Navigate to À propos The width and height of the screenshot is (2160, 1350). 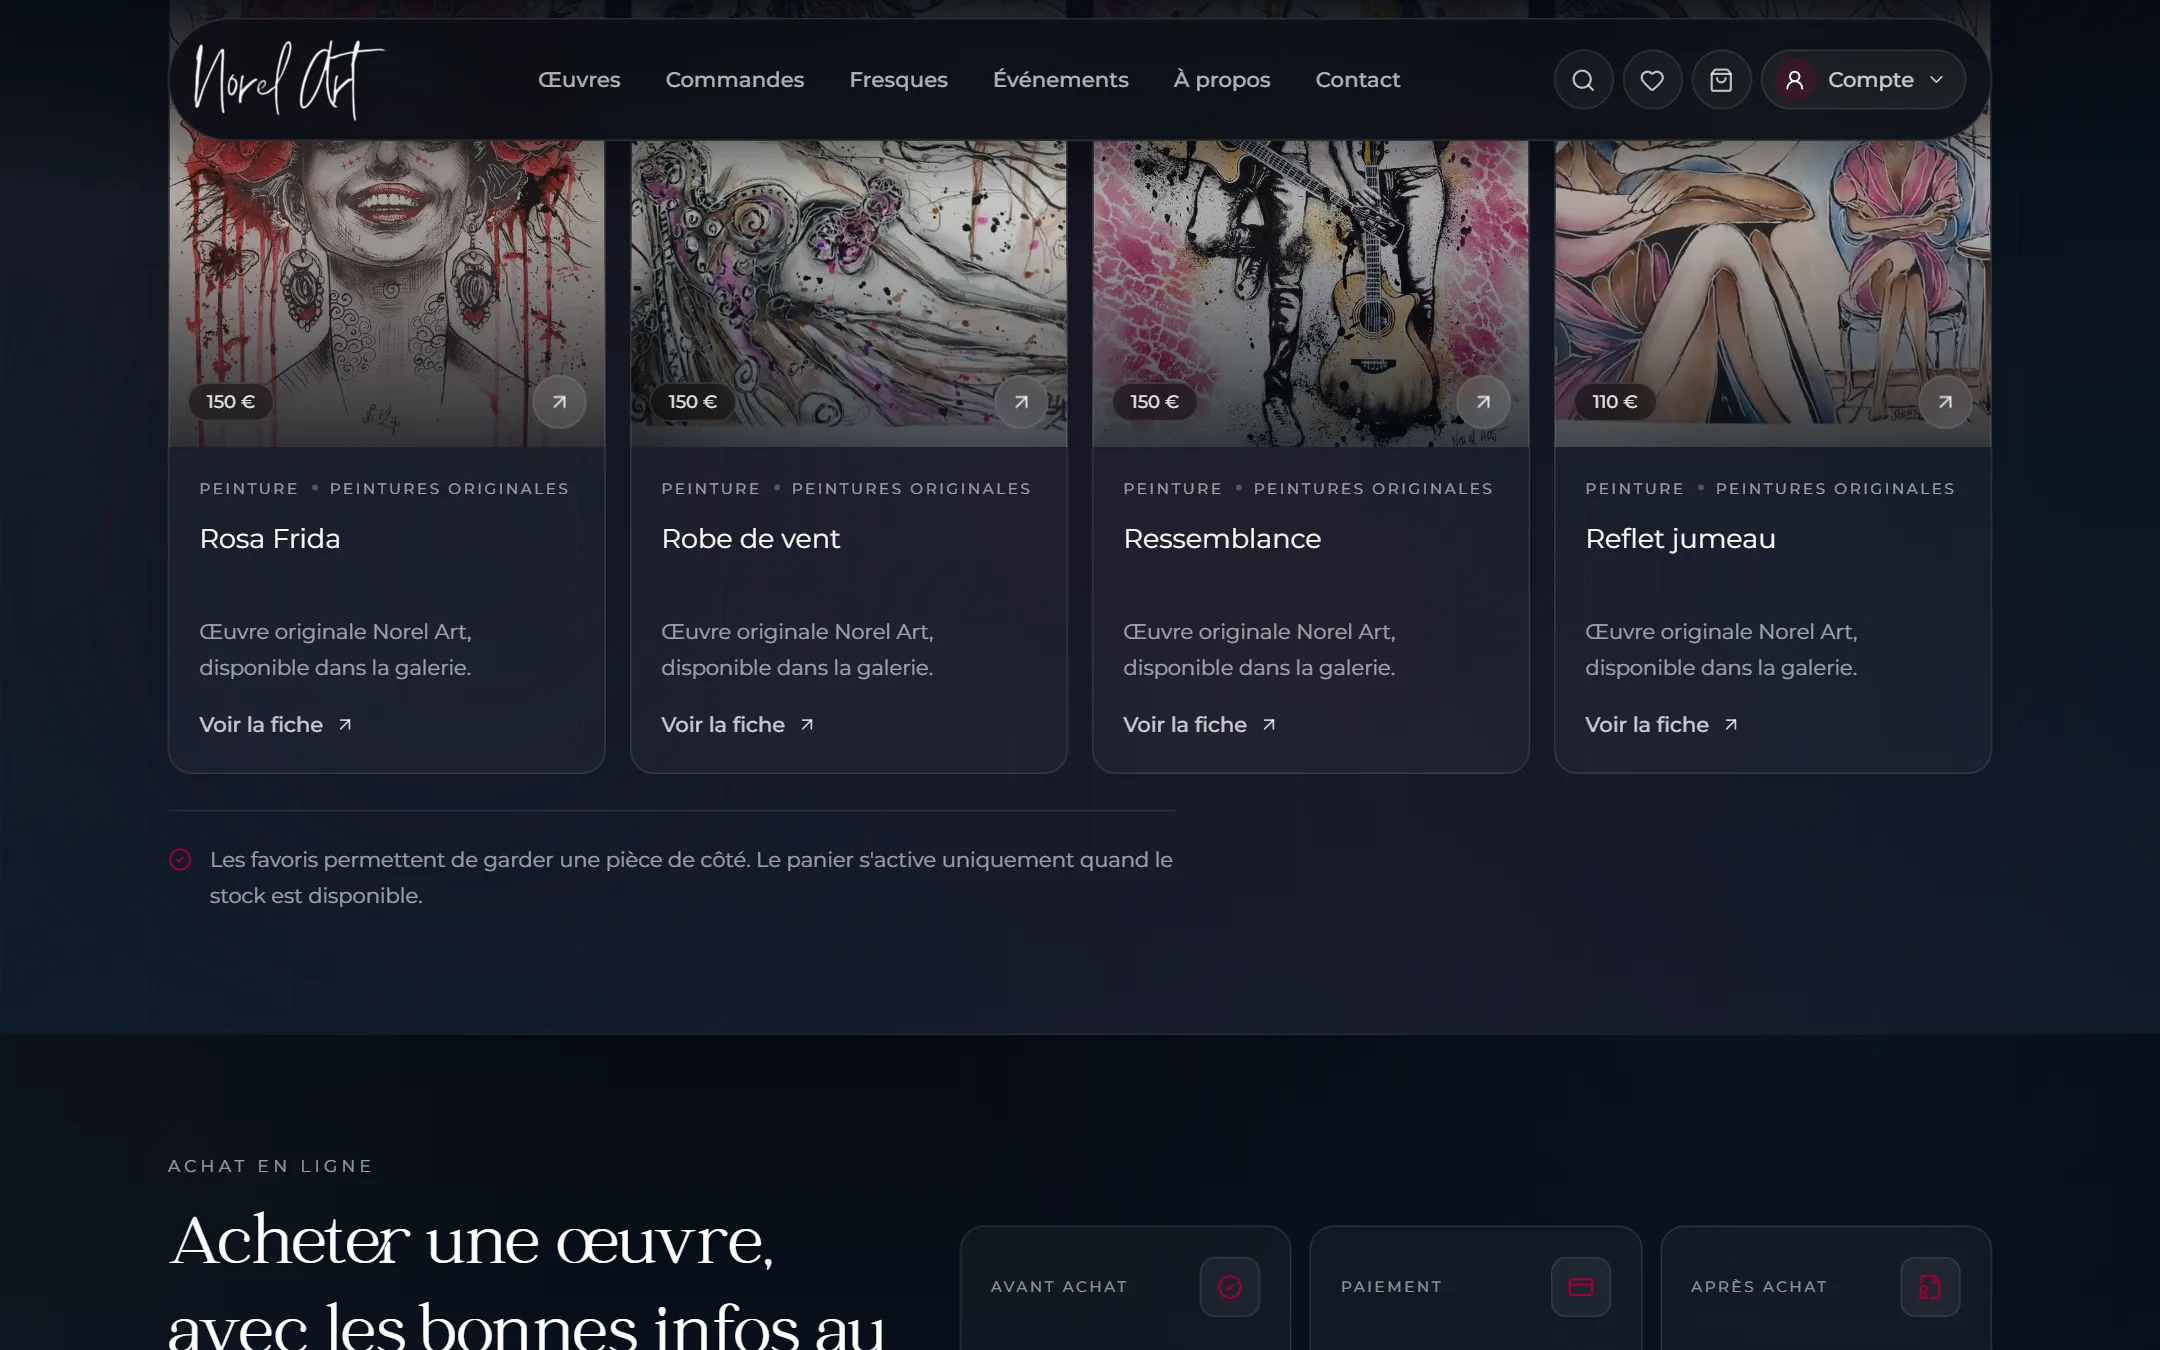tap(1222, 80)
